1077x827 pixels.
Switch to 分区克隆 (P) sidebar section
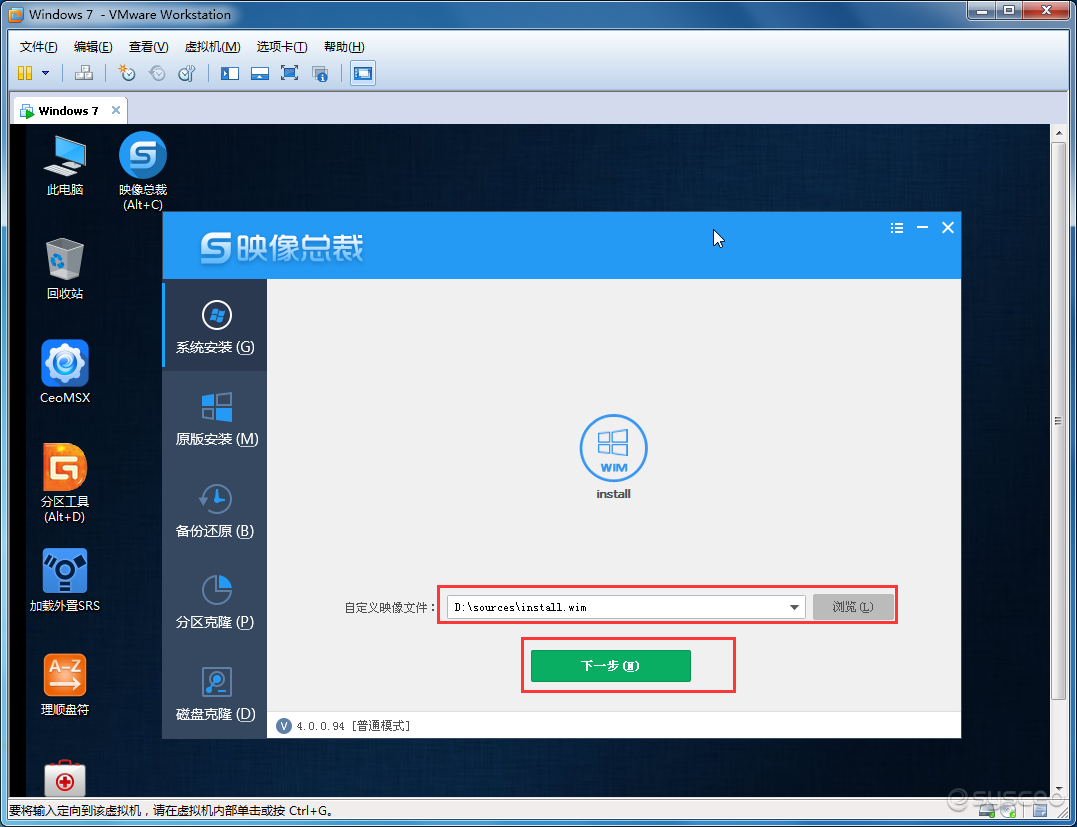pos(215,601)
